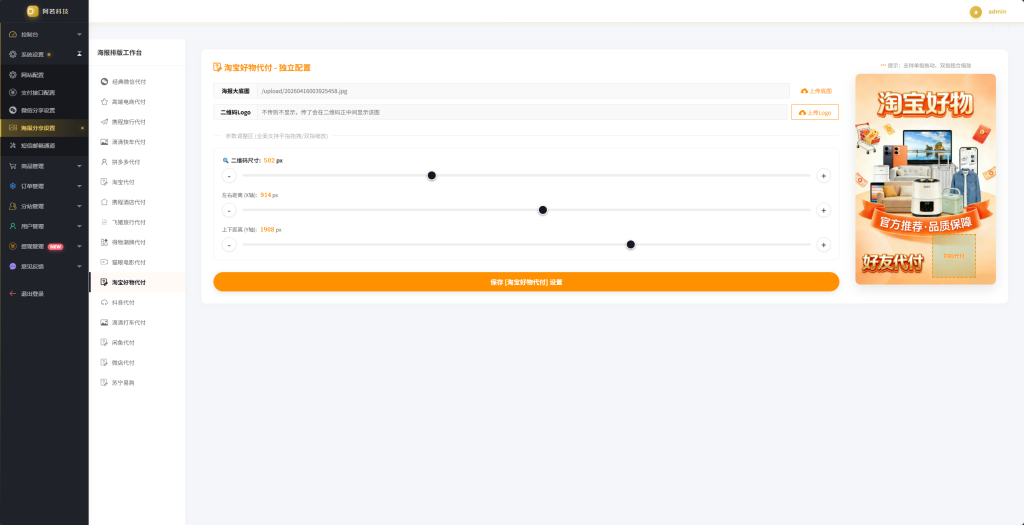Viewport: 1024px width, 525px height.
Task: Decrease Y-axis distance with minus button
Action: pos(229,245)
